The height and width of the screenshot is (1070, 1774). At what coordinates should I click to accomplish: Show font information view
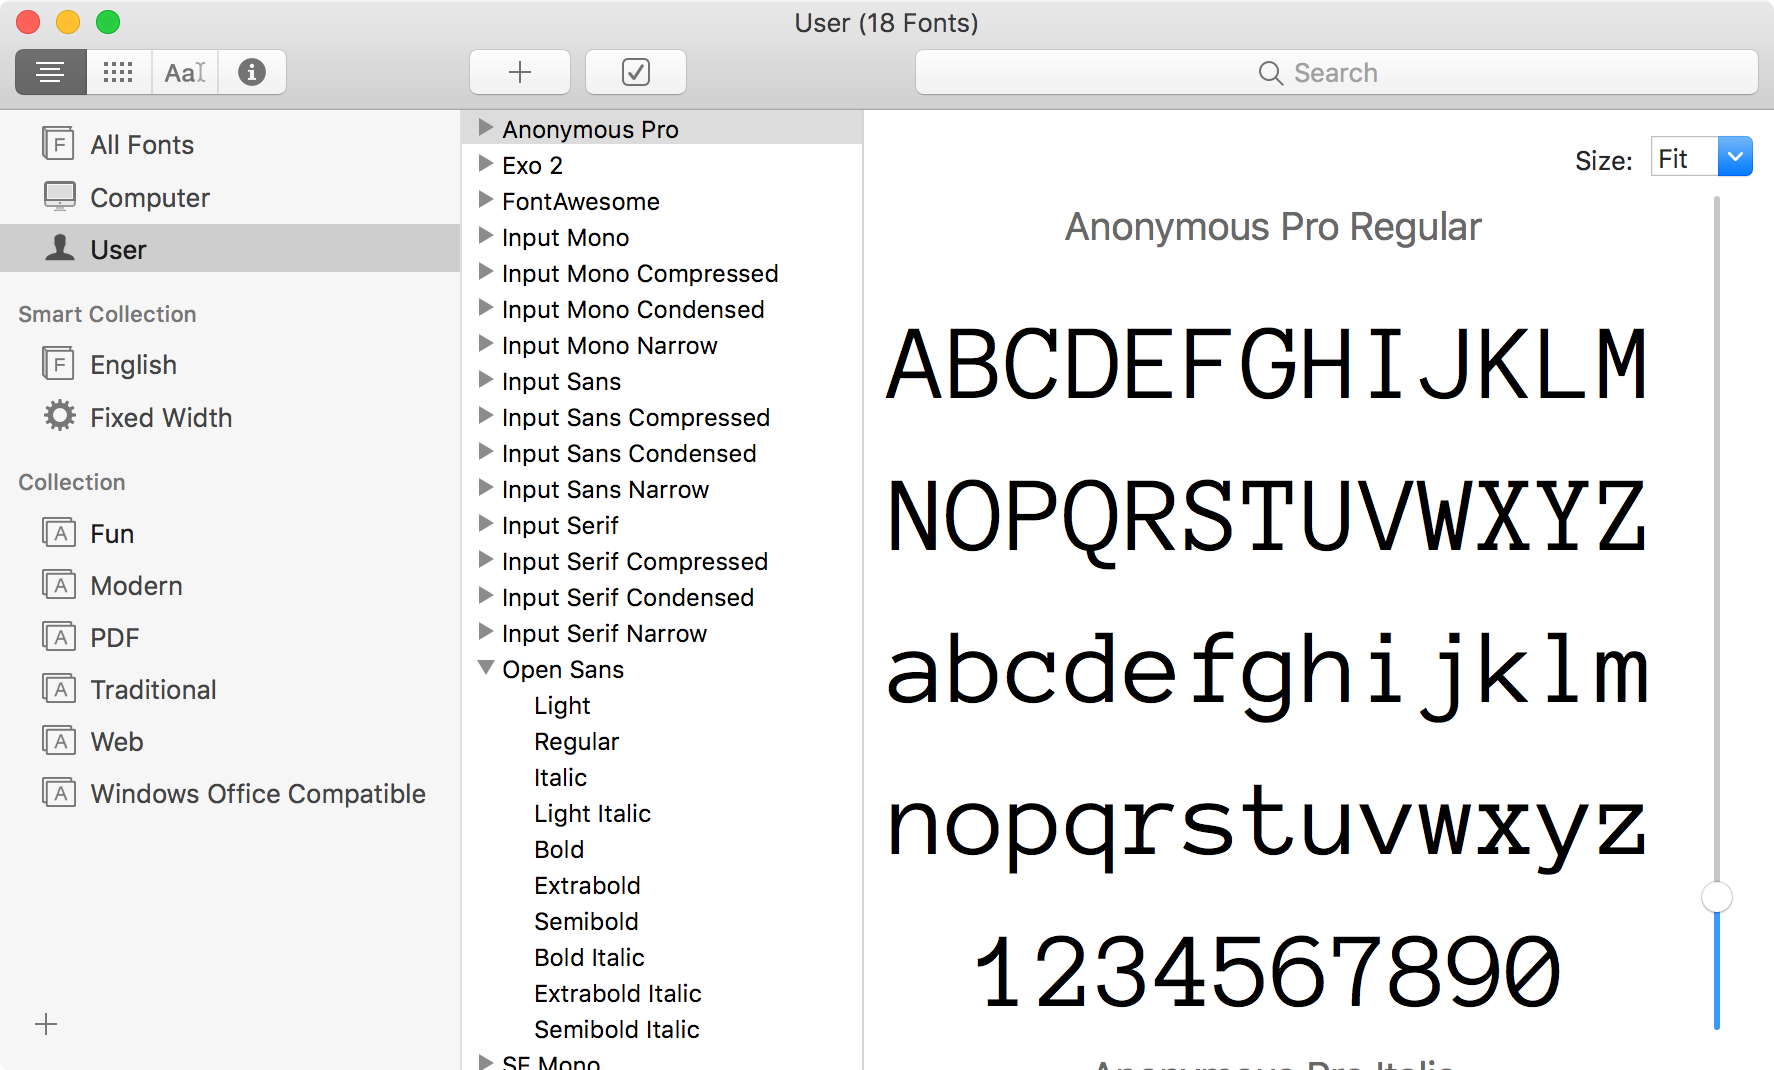coord(252,72)
